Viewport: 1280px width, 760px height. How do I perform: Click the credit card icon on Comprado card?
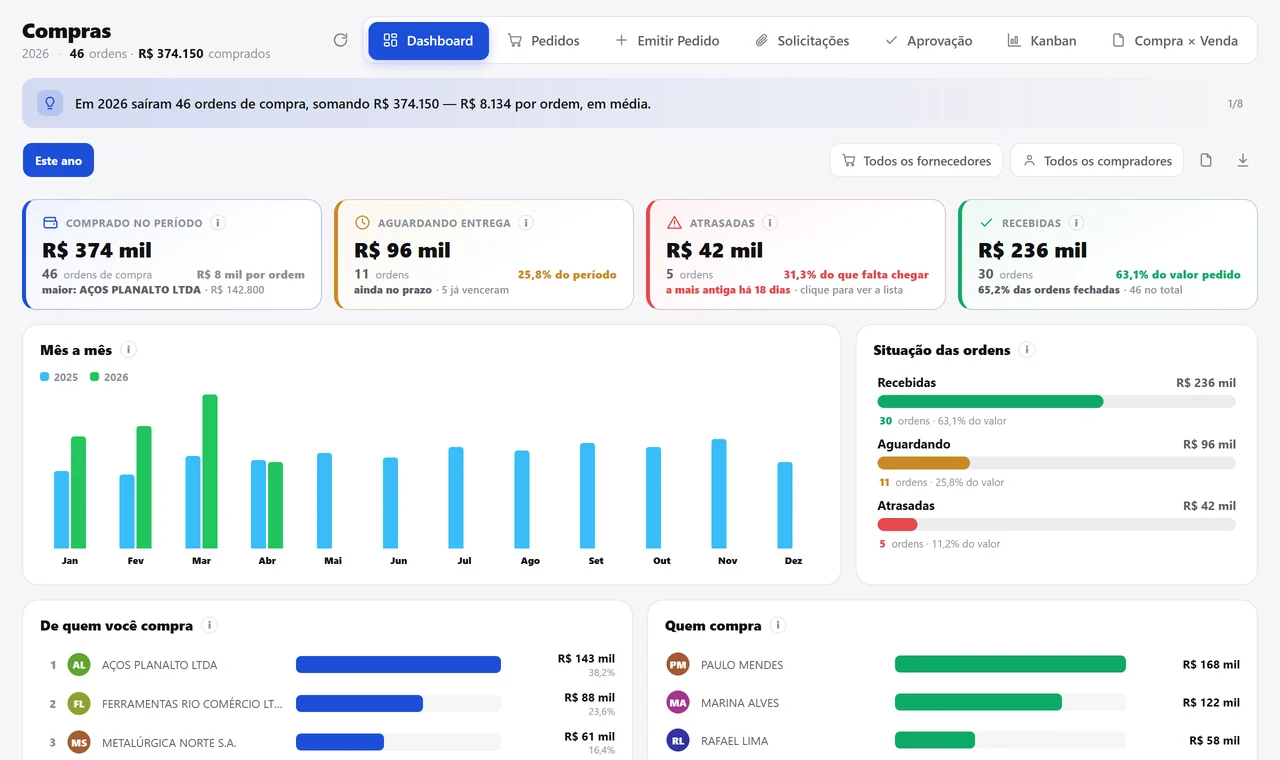pos(50,223)
